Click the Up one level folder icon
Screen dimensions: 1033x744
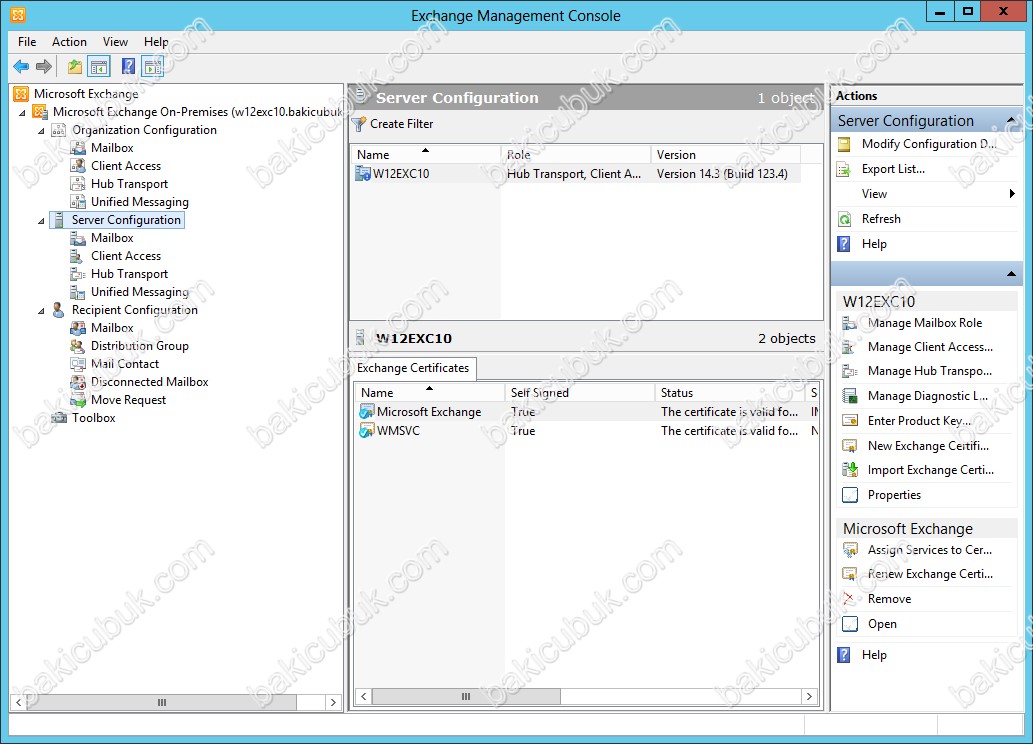75,66
